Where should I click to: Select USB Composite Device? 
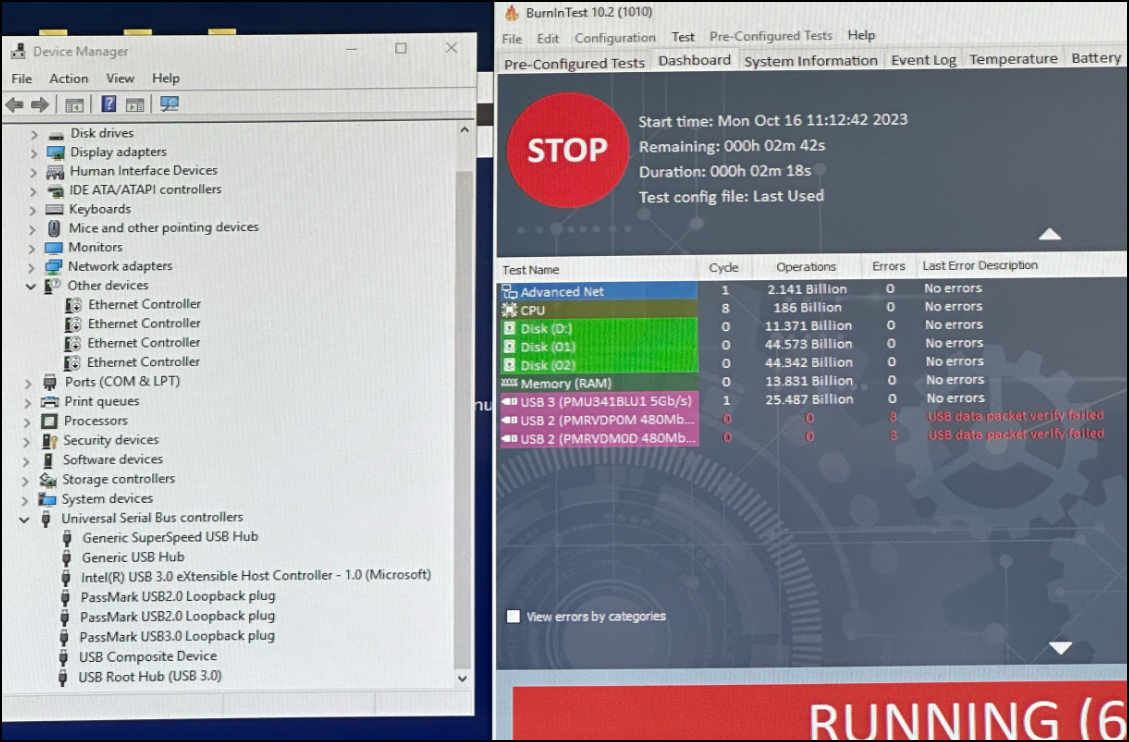tap(148, 656)
